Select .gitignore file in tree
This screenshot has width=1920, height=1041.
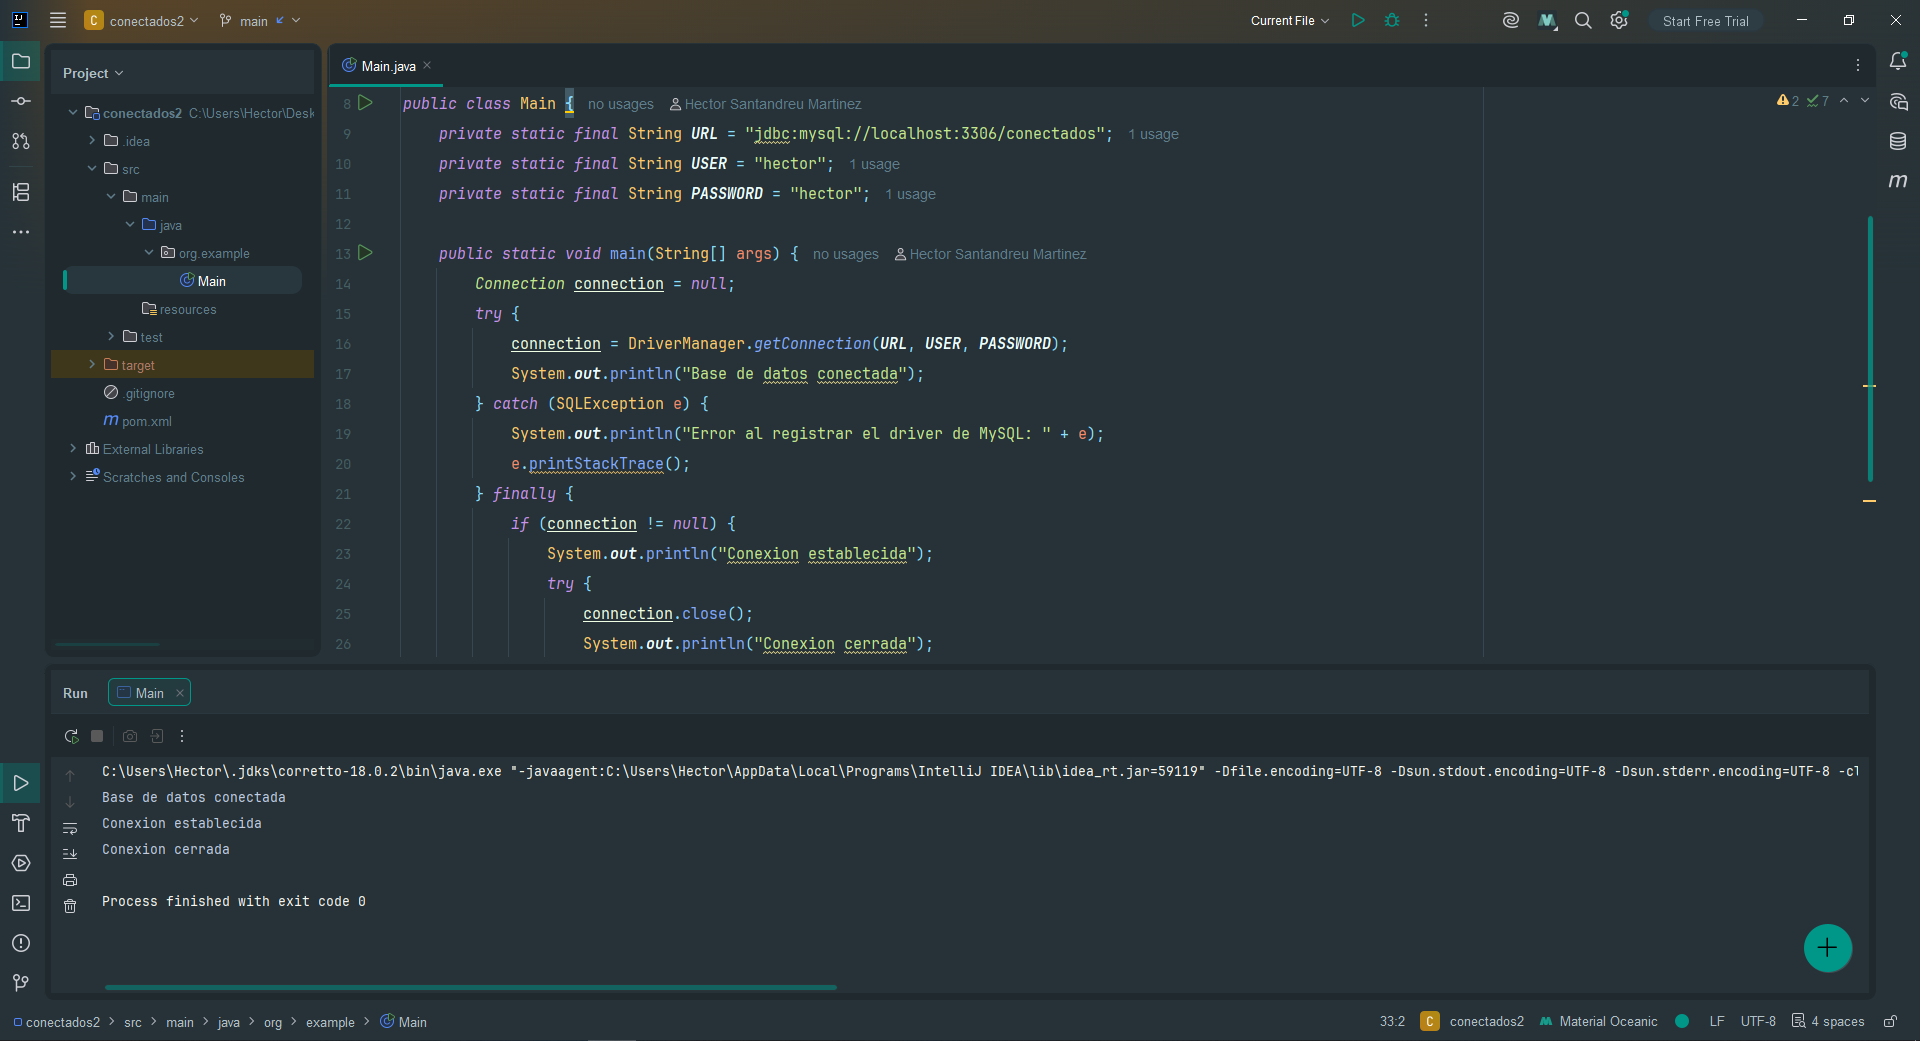[x=139, y=393]
